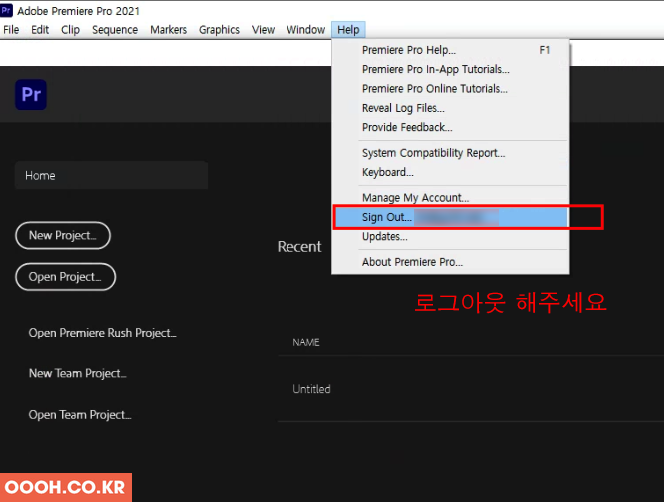This screenshot has height=502, width=664.
Task: Choose Provide Feedback…
Action: tap(450, 127)
